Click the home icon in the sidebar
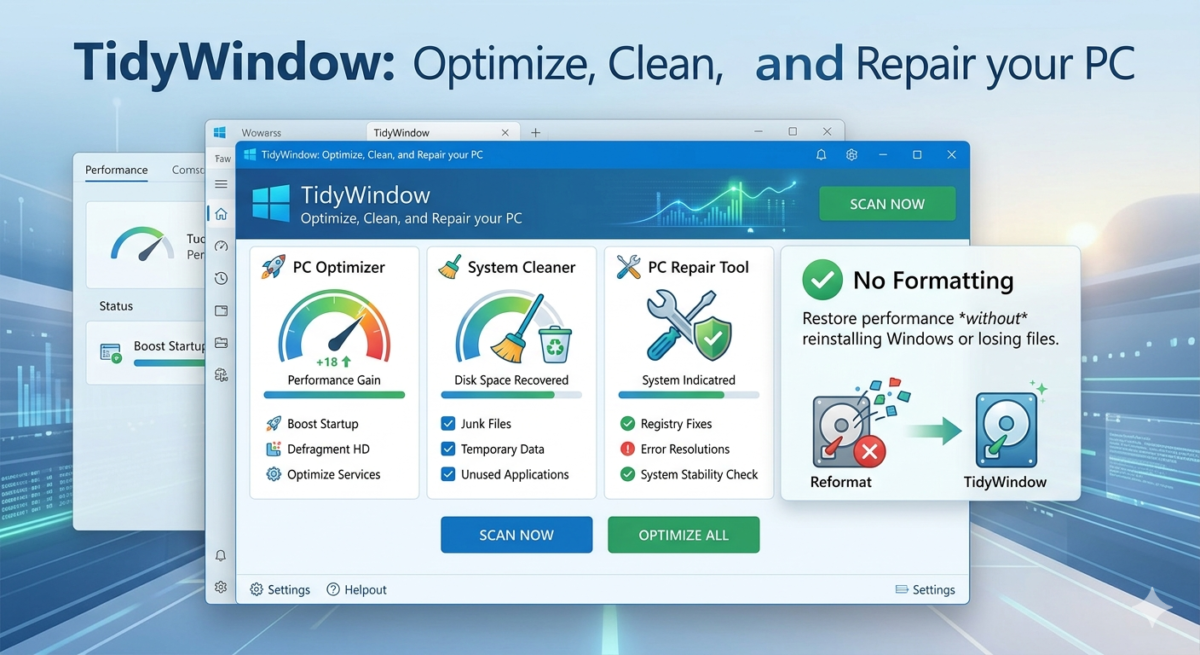Image resolution: width=1200 pixels, height=655 pixels. point(221,214)
